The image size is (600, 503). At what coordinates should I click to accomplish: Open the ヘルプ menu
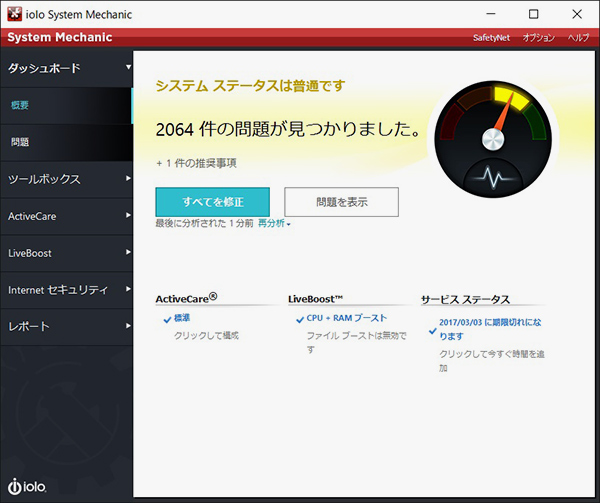(578, 37)
